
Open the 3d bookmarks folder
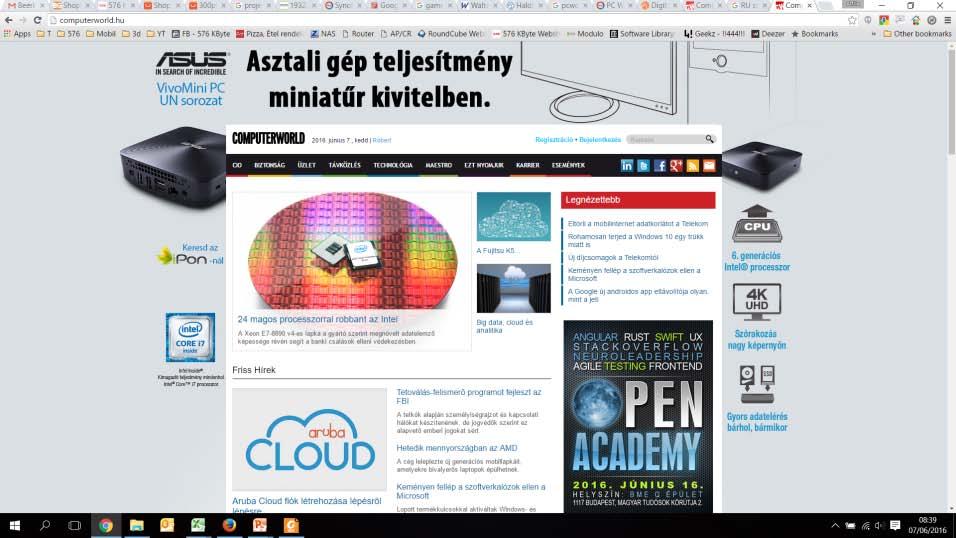click(x=131, y=34)
